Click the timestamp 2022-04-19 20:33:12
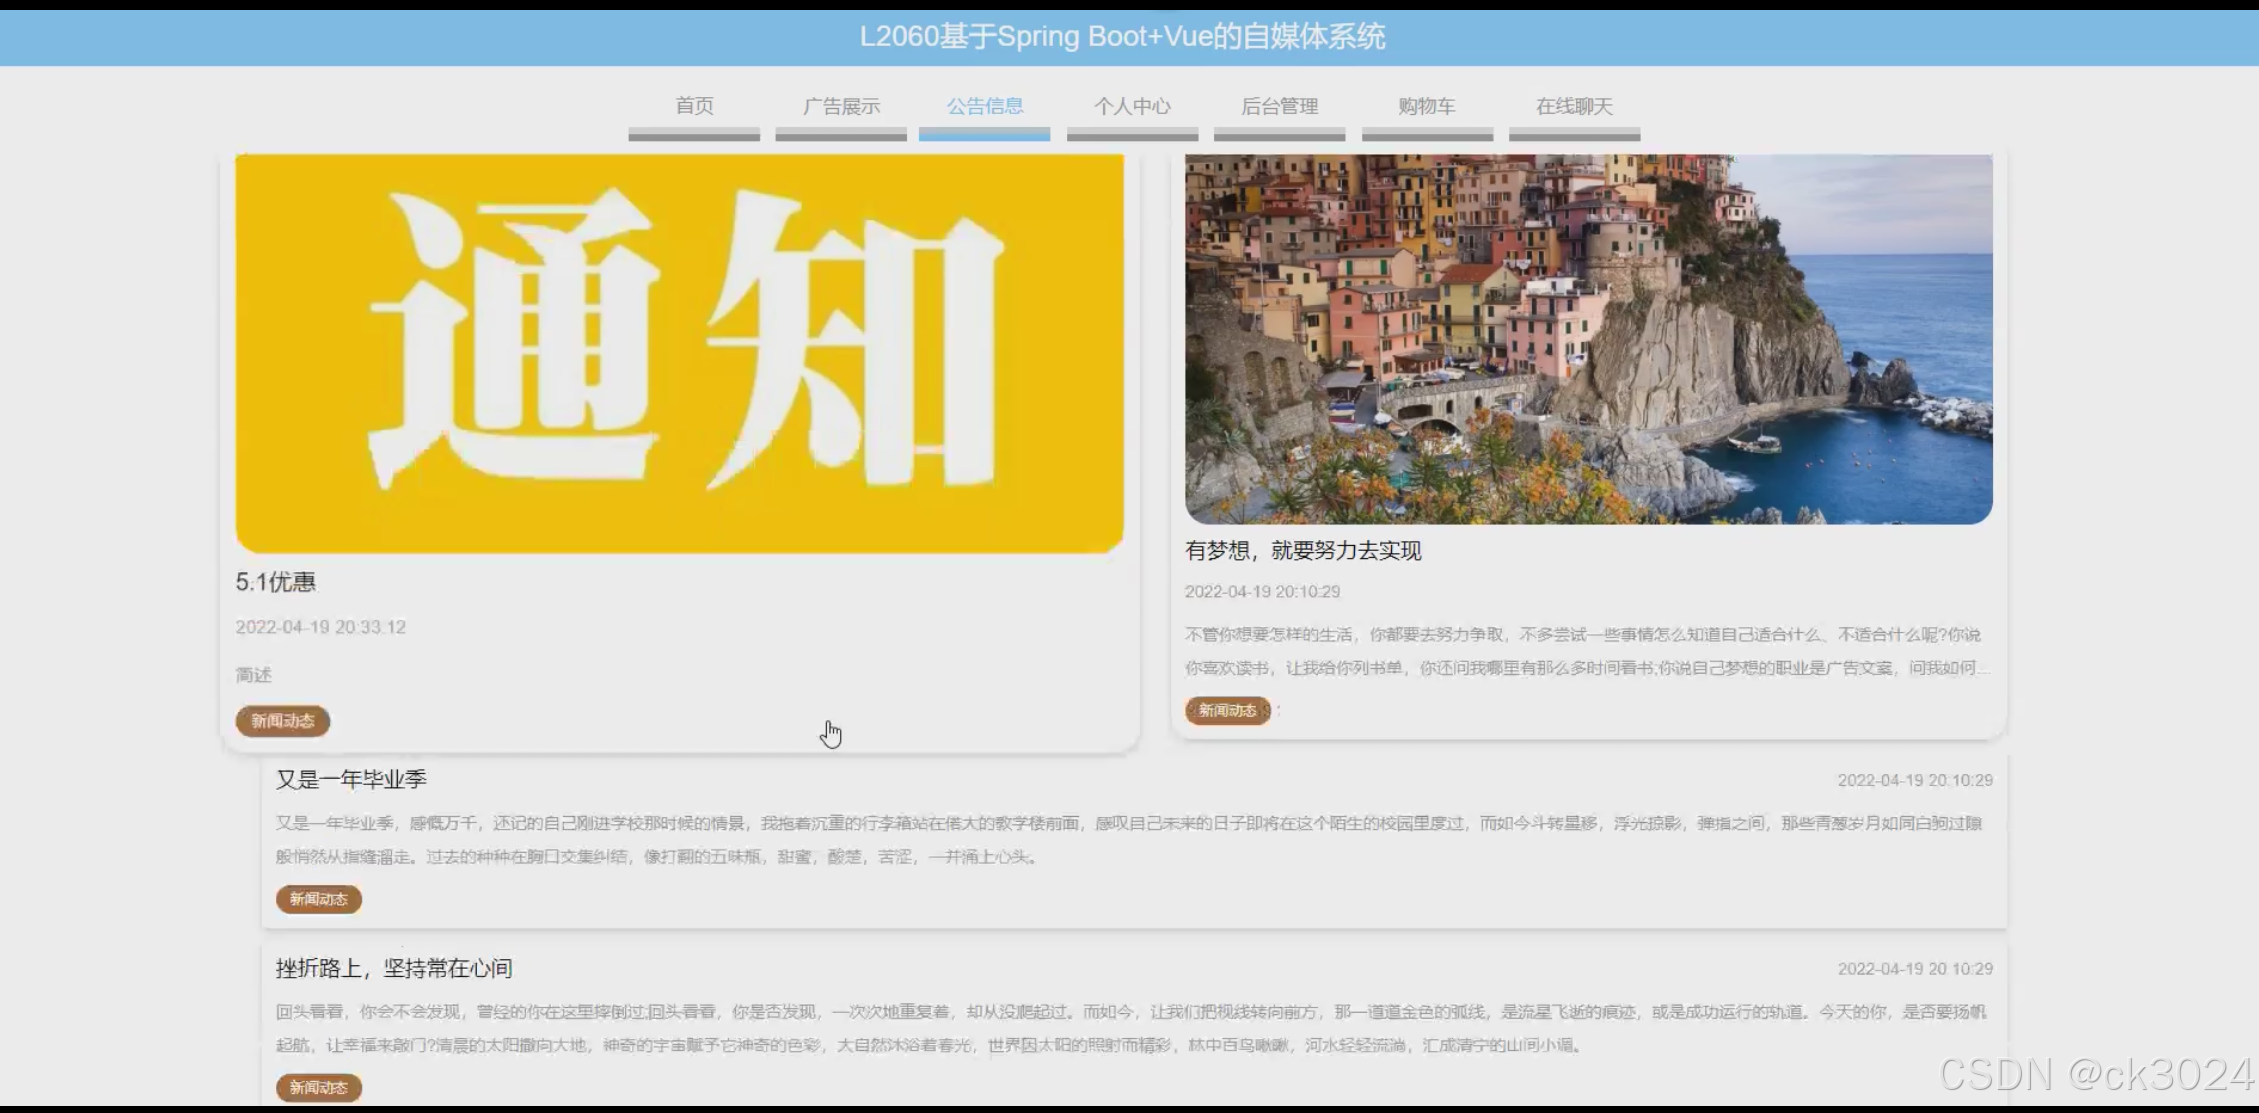 (x=320, y=626)
